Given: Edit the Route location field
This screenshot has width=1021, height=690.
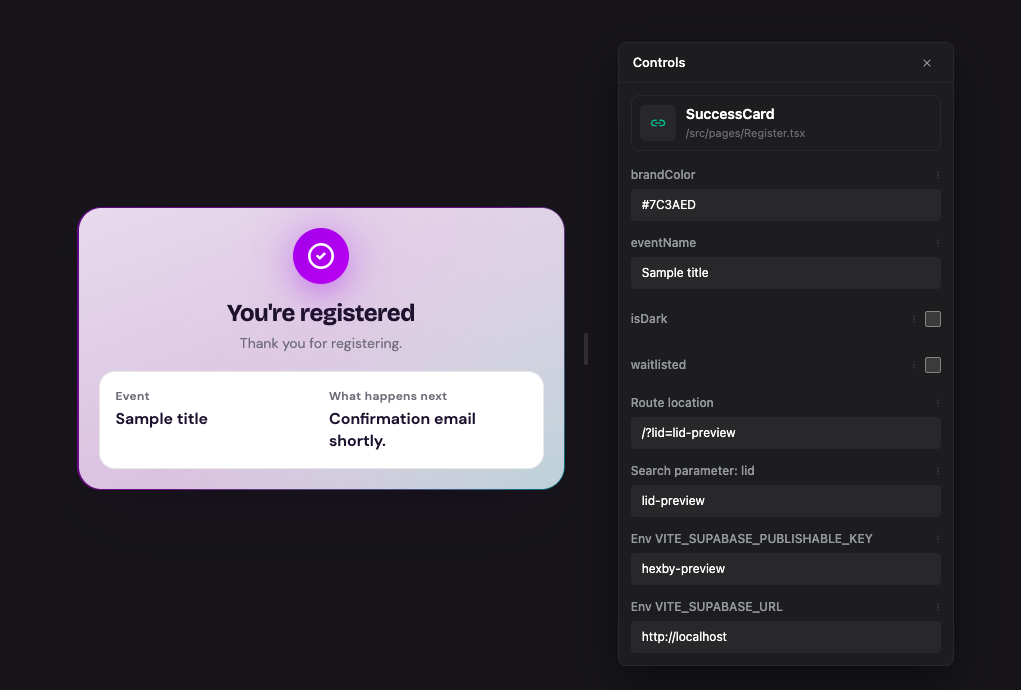Looking at the screenshot, I should 785,433.
